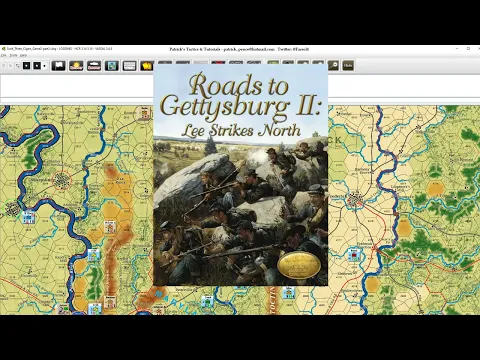Viewport: 480px width, 360px height.
Task: Click the white flag toolbar icon
Action: [58, 66]
